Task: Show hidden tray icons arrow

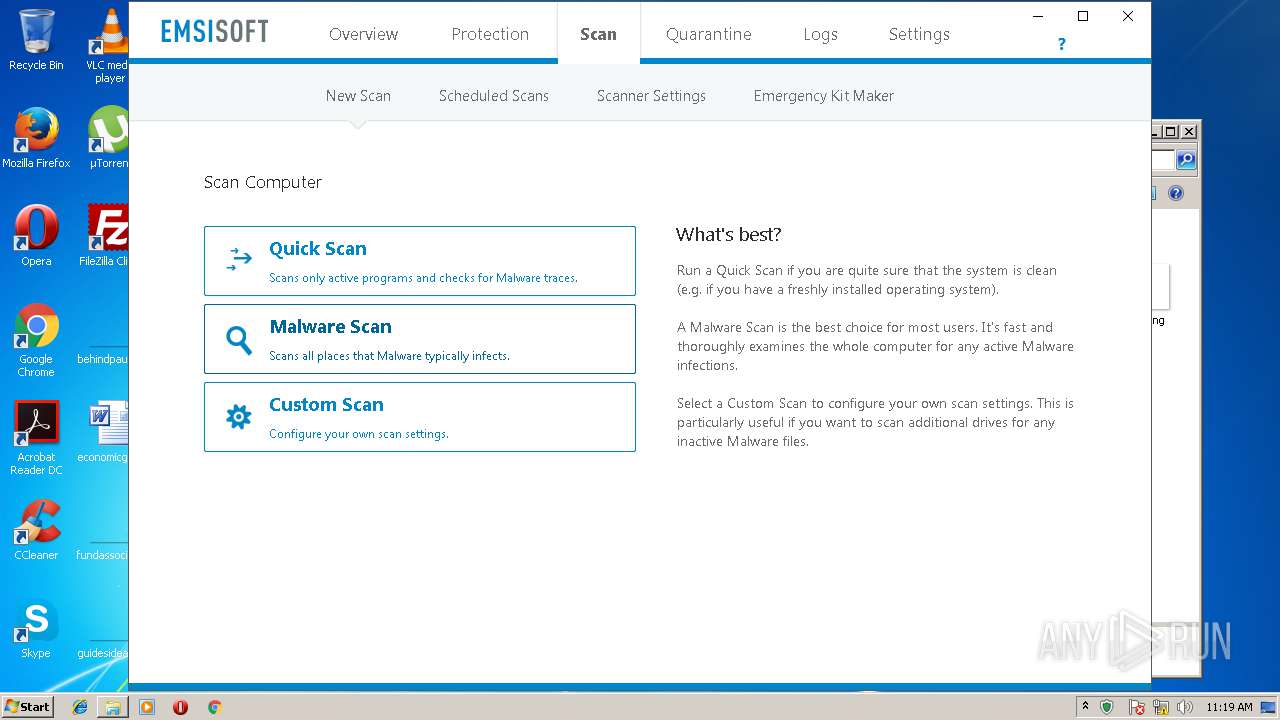Action: (x=1085, y=707)
